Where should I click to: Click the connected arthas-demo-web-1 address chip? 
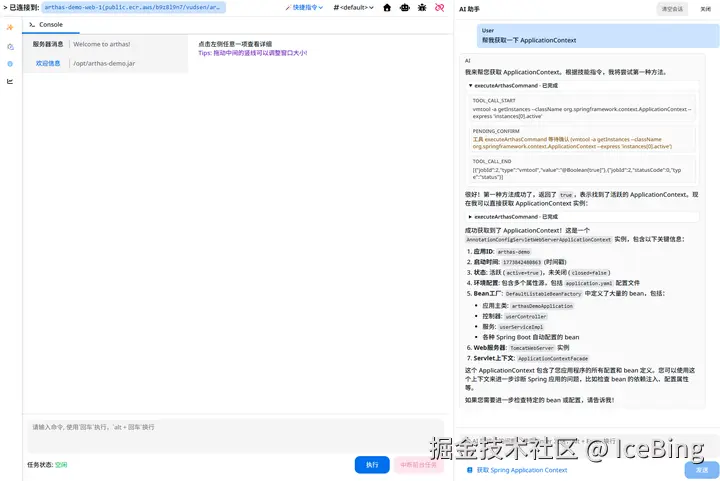tap(133, 7)
